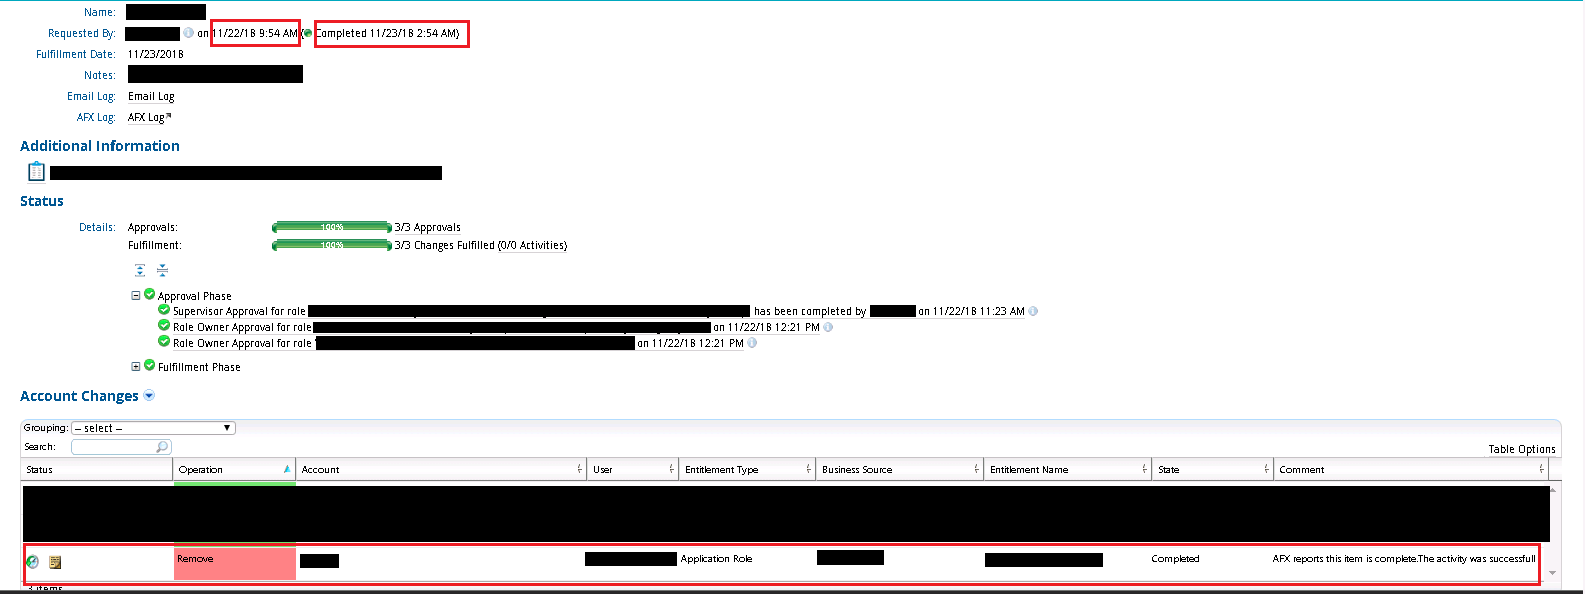Open the Grouping select dropdown
The height and width of the screenshot is (594, 1585).
tap(153, 428)
